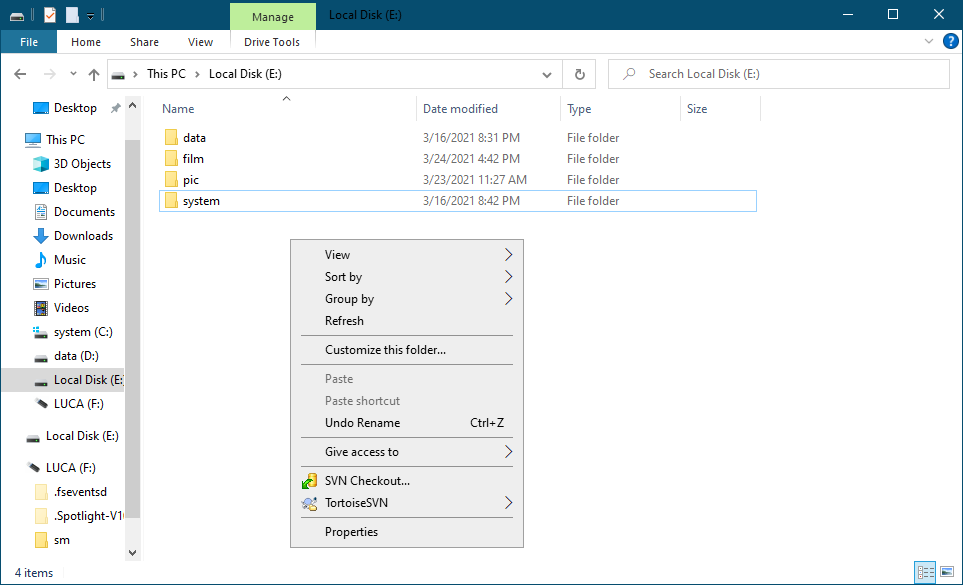
Task: Select the LUCA (F:) drive in the sidebar
Action: pyautogui.click(x=78, y=403)
